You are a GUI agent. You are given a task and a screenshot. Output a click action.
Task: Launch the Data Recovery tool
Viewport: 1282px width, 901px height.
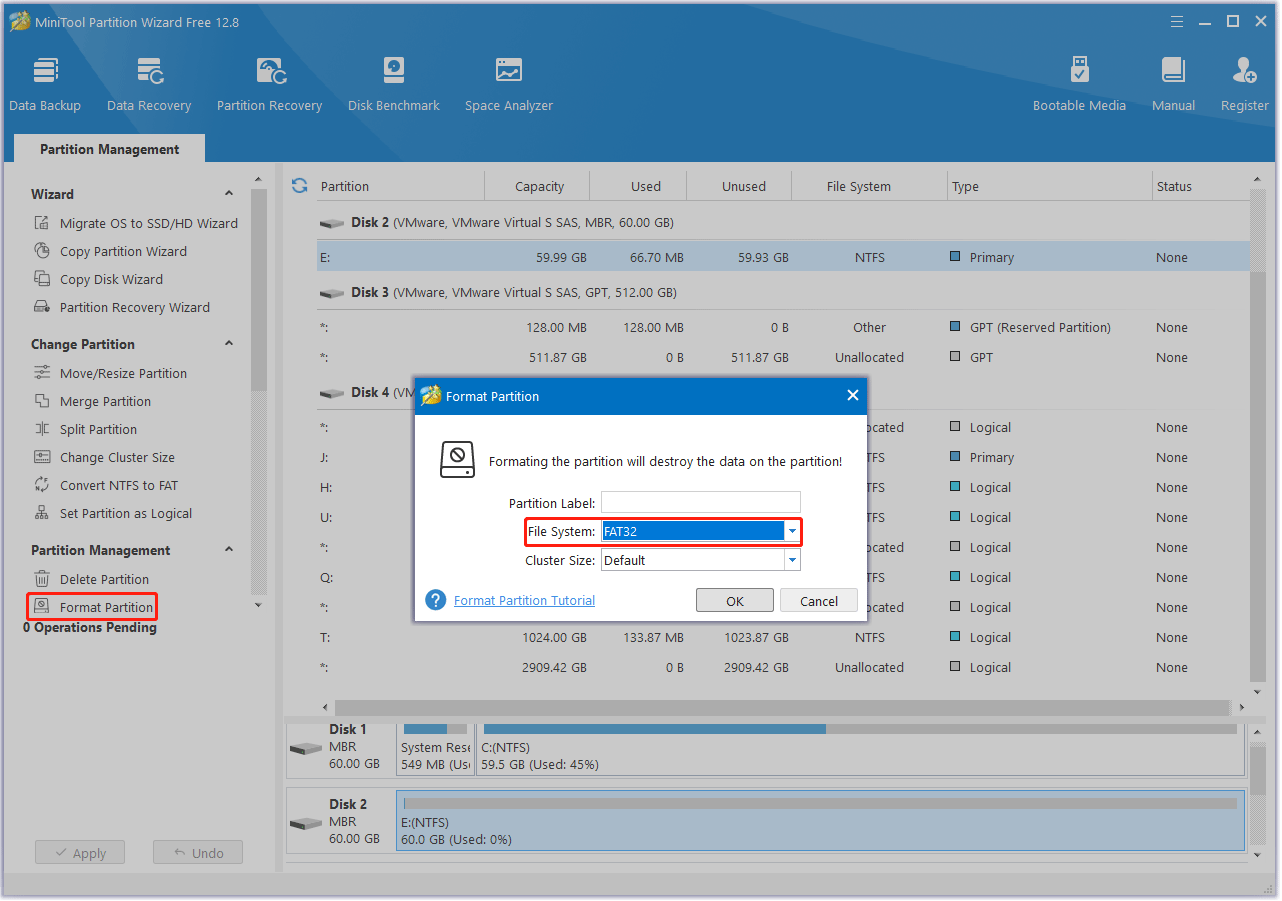point(149,85)
